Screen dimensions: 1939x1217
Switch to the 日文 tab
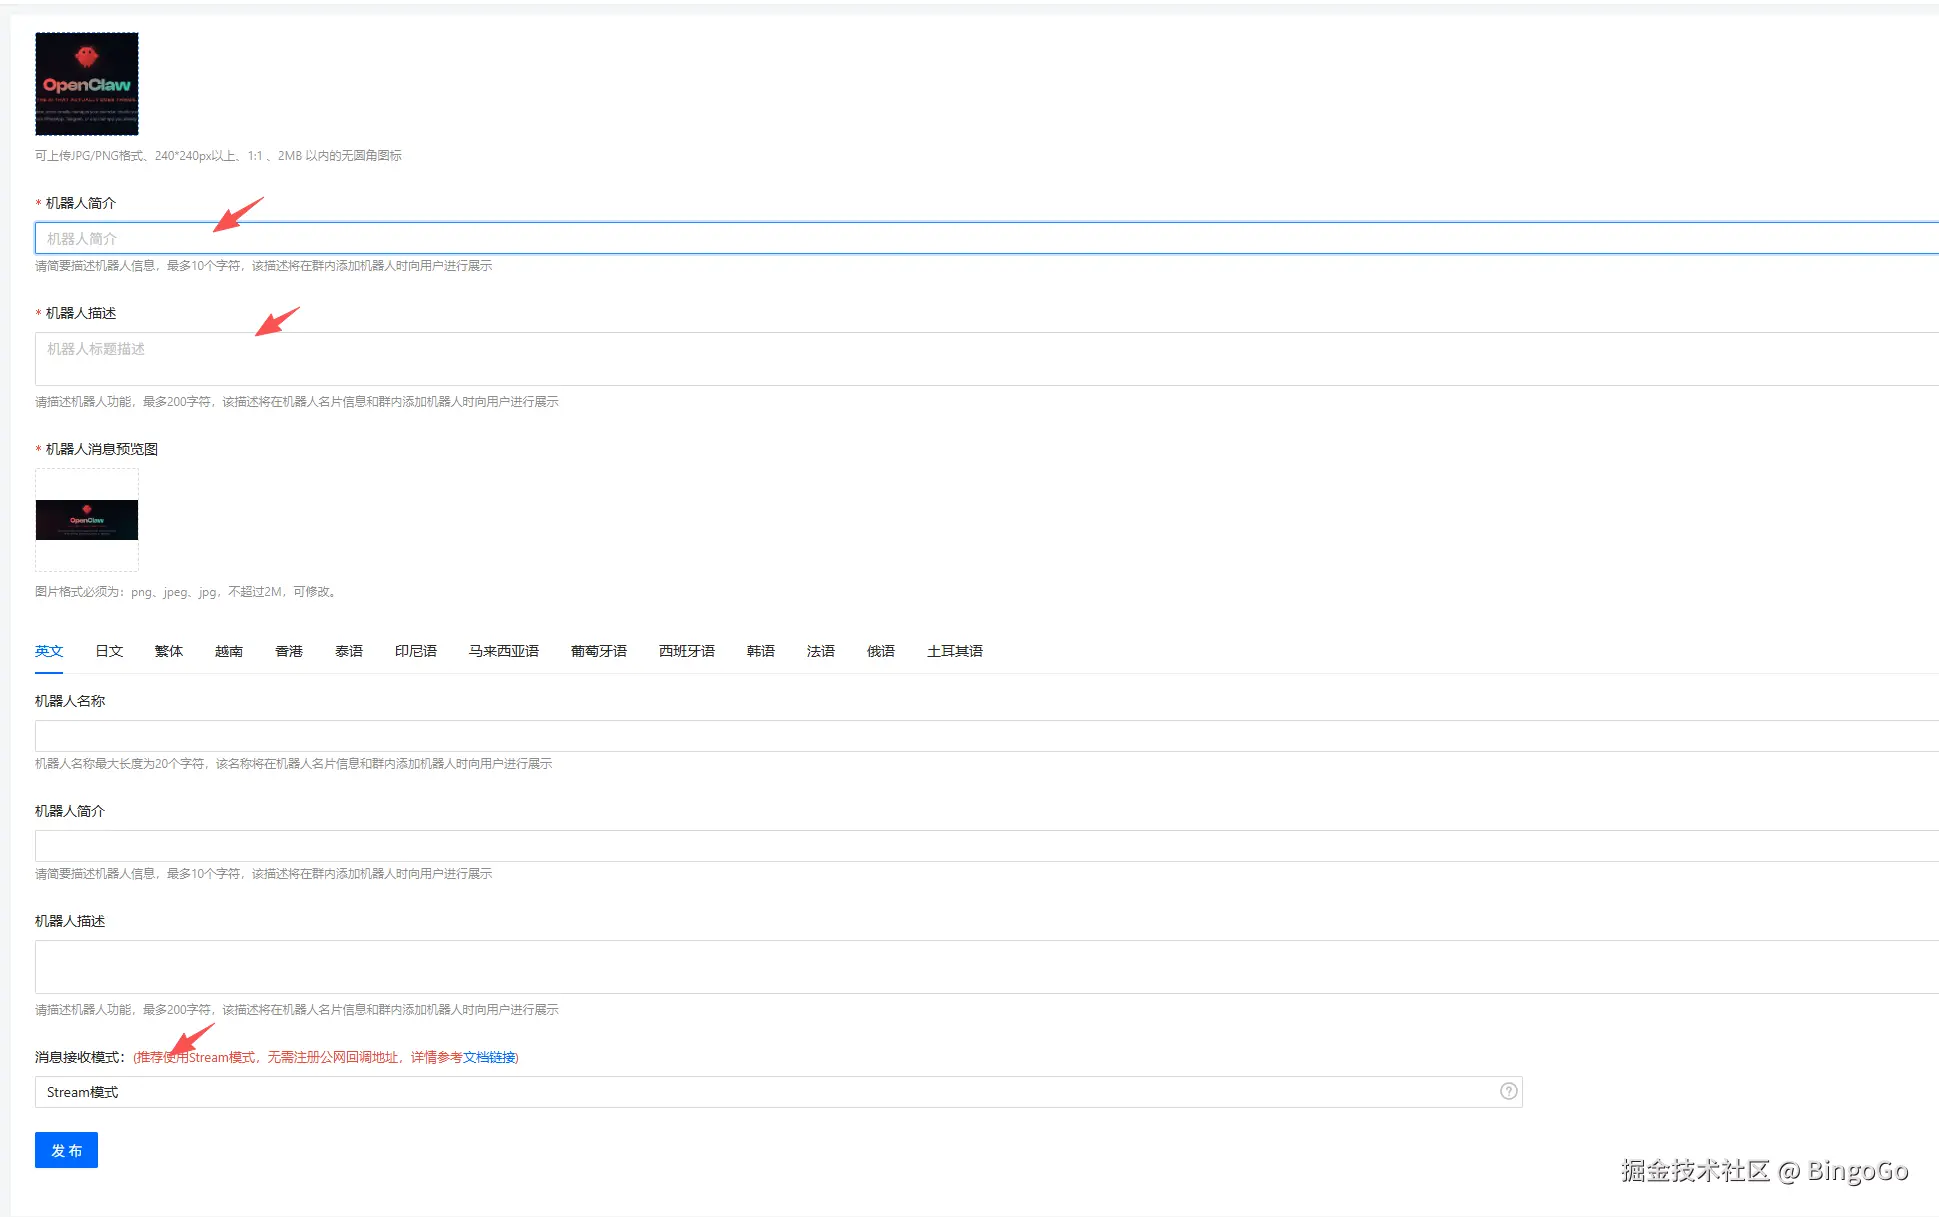[109, 651]
